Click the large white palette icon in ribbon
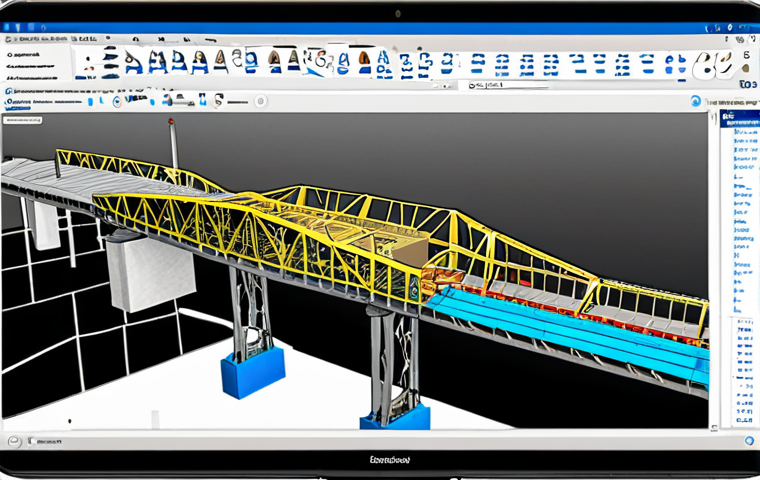The height and width of the screenshot is (480, 760). click(x=712, y=64)
